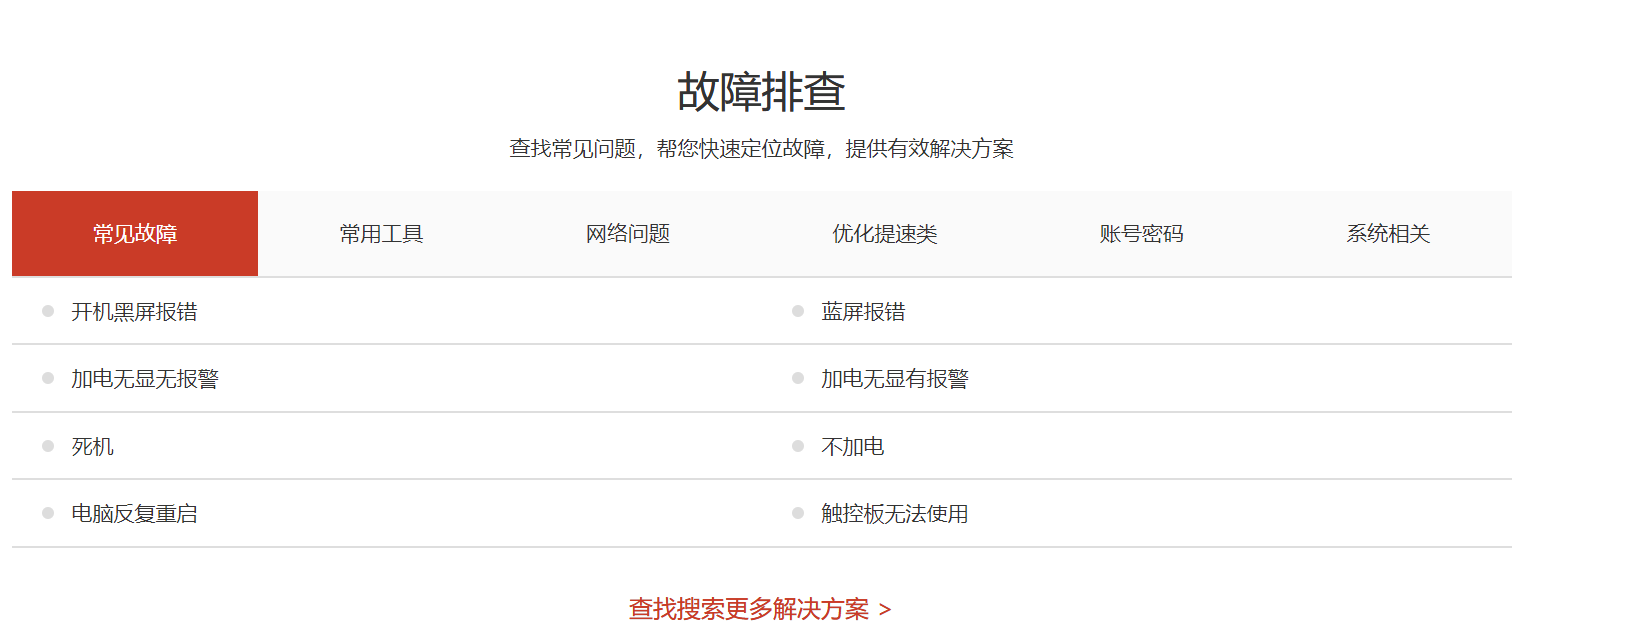1628x643 pixels.
Task: Click the 加电无显有报警 link
Action: pyautogui.click(x=895, y=379)
